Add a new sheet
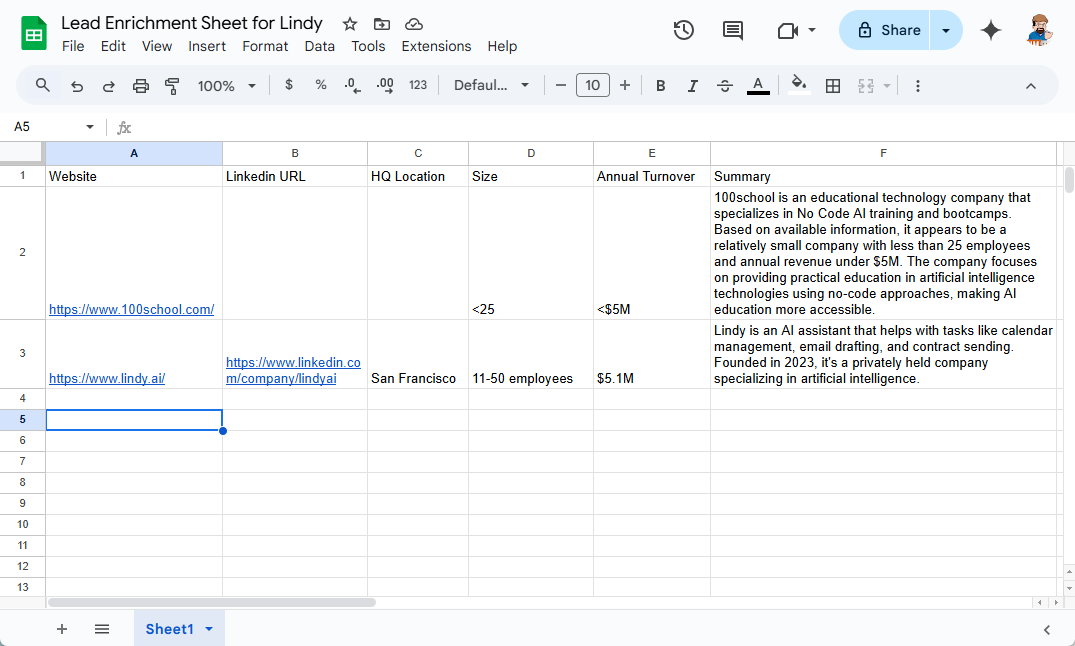1075x646 pixels. tap(62, 629)
